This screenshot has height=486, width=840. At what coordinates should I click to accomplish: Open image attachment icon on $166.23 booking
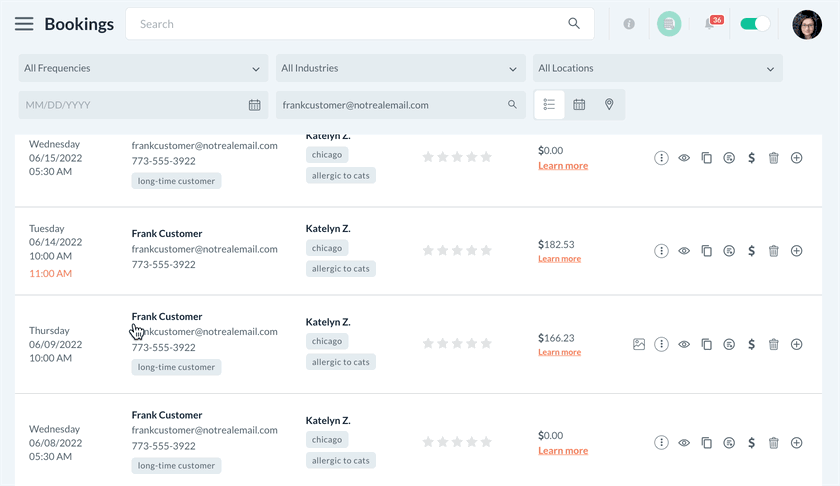pos(639,344)
